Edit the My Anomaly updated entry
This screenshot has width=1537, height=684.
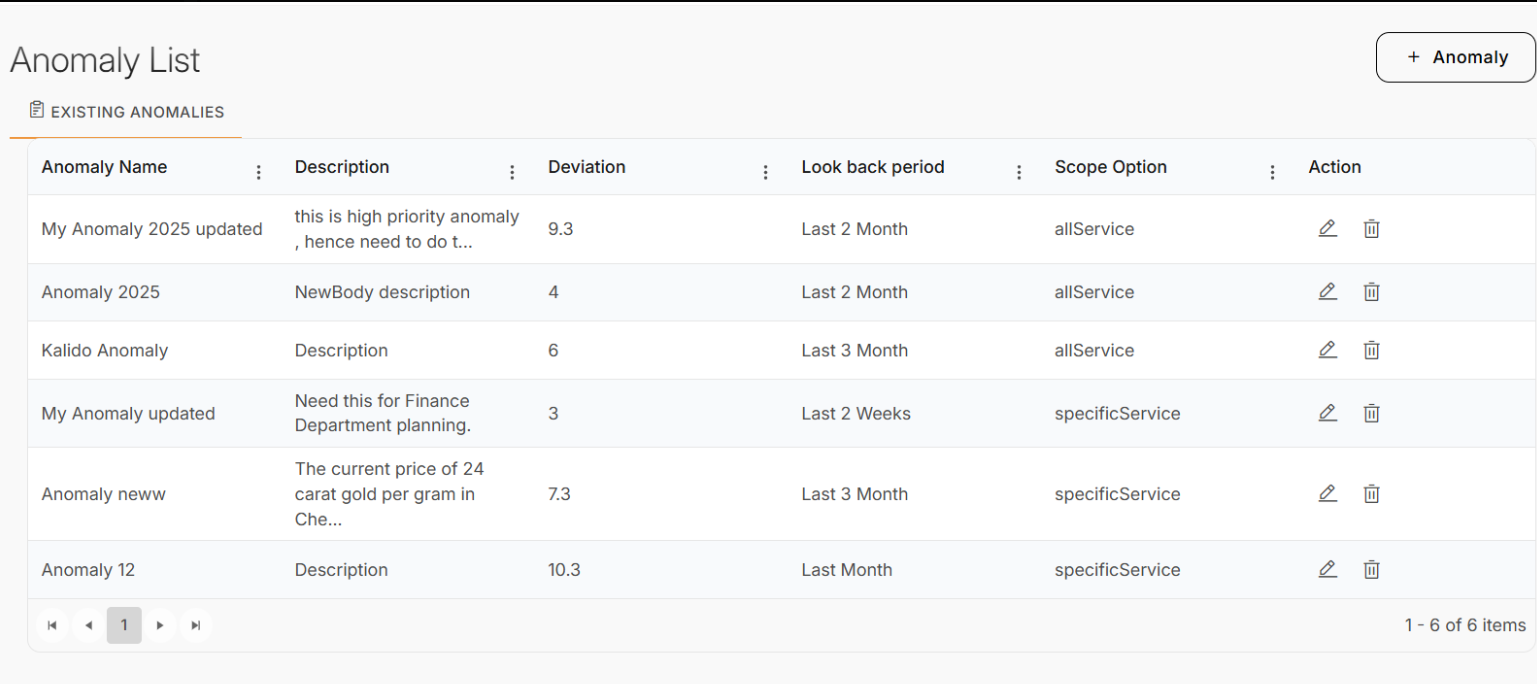(1327, 413)
